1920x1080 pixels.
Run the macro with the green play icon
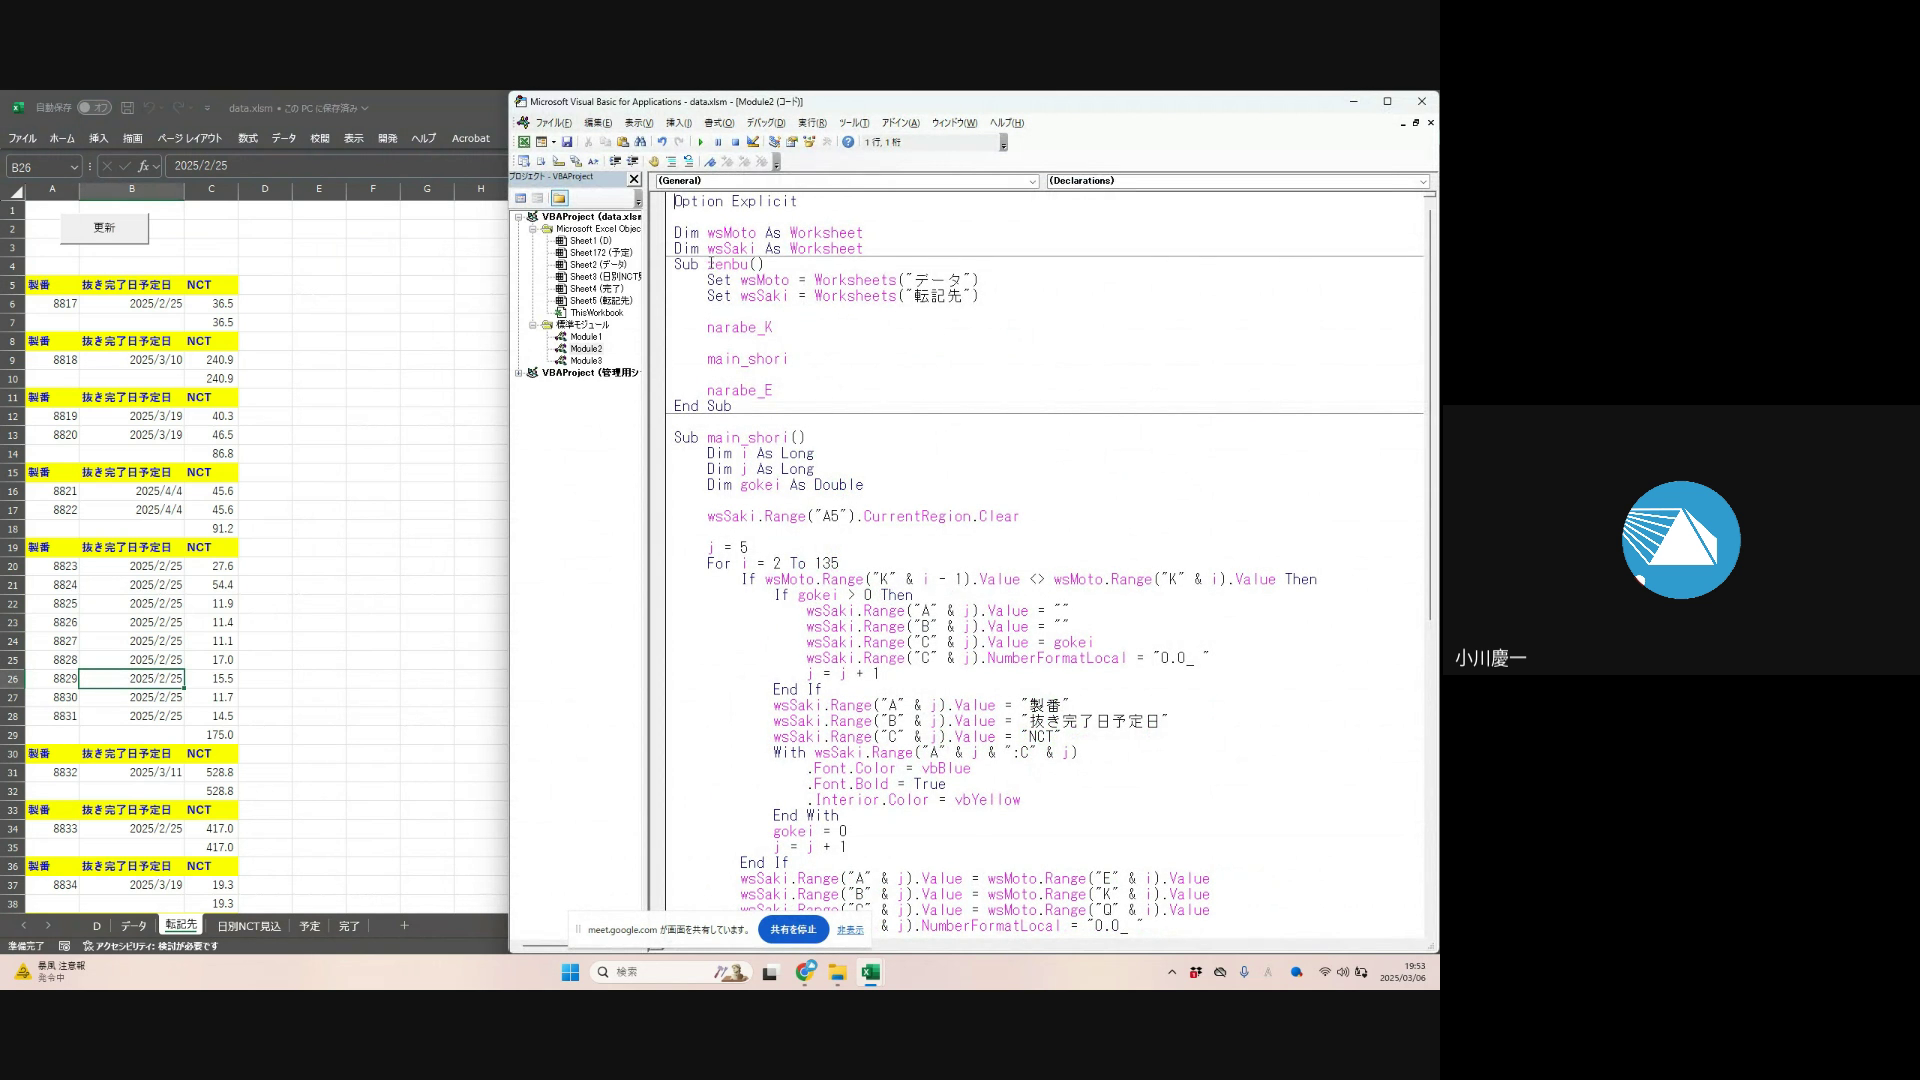(x=701, y=142)
